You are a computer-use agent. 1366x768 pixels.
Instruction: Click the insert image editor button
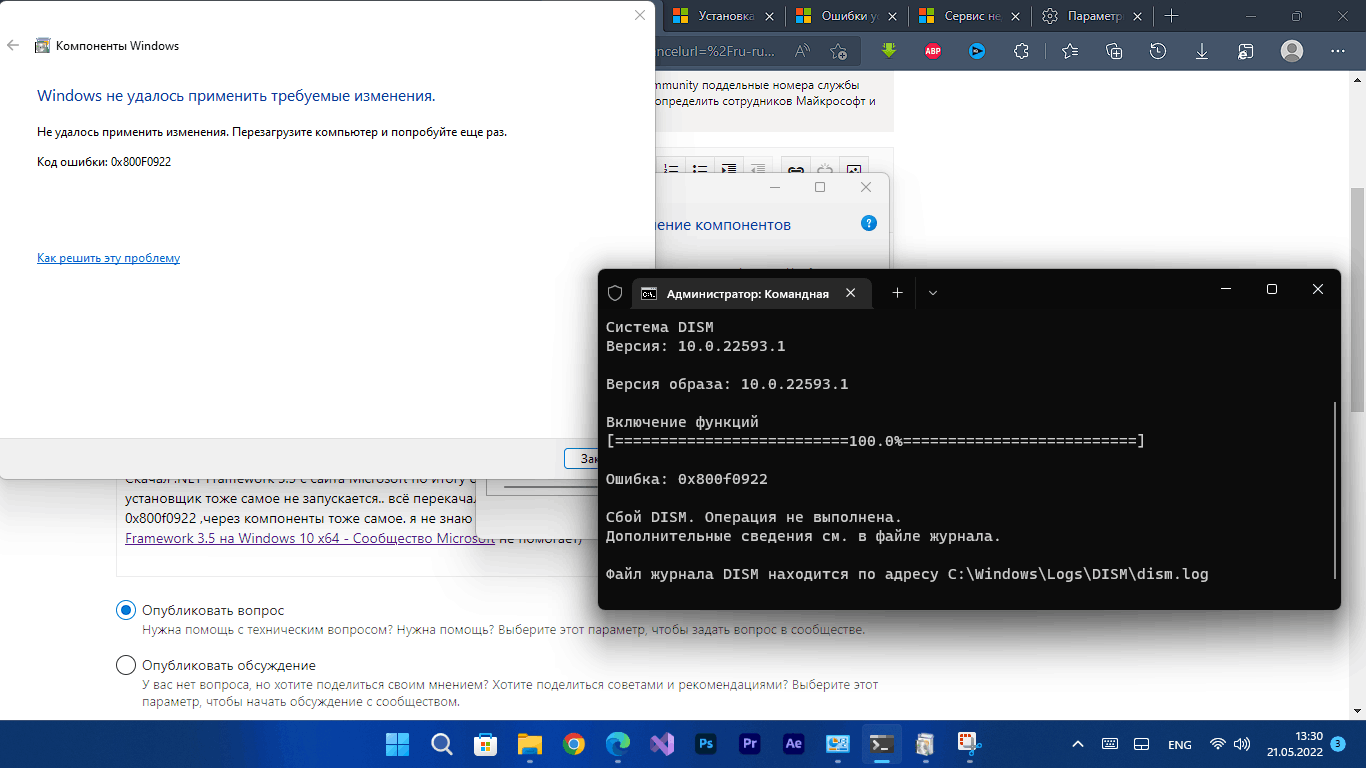click(x=853, y=169)
